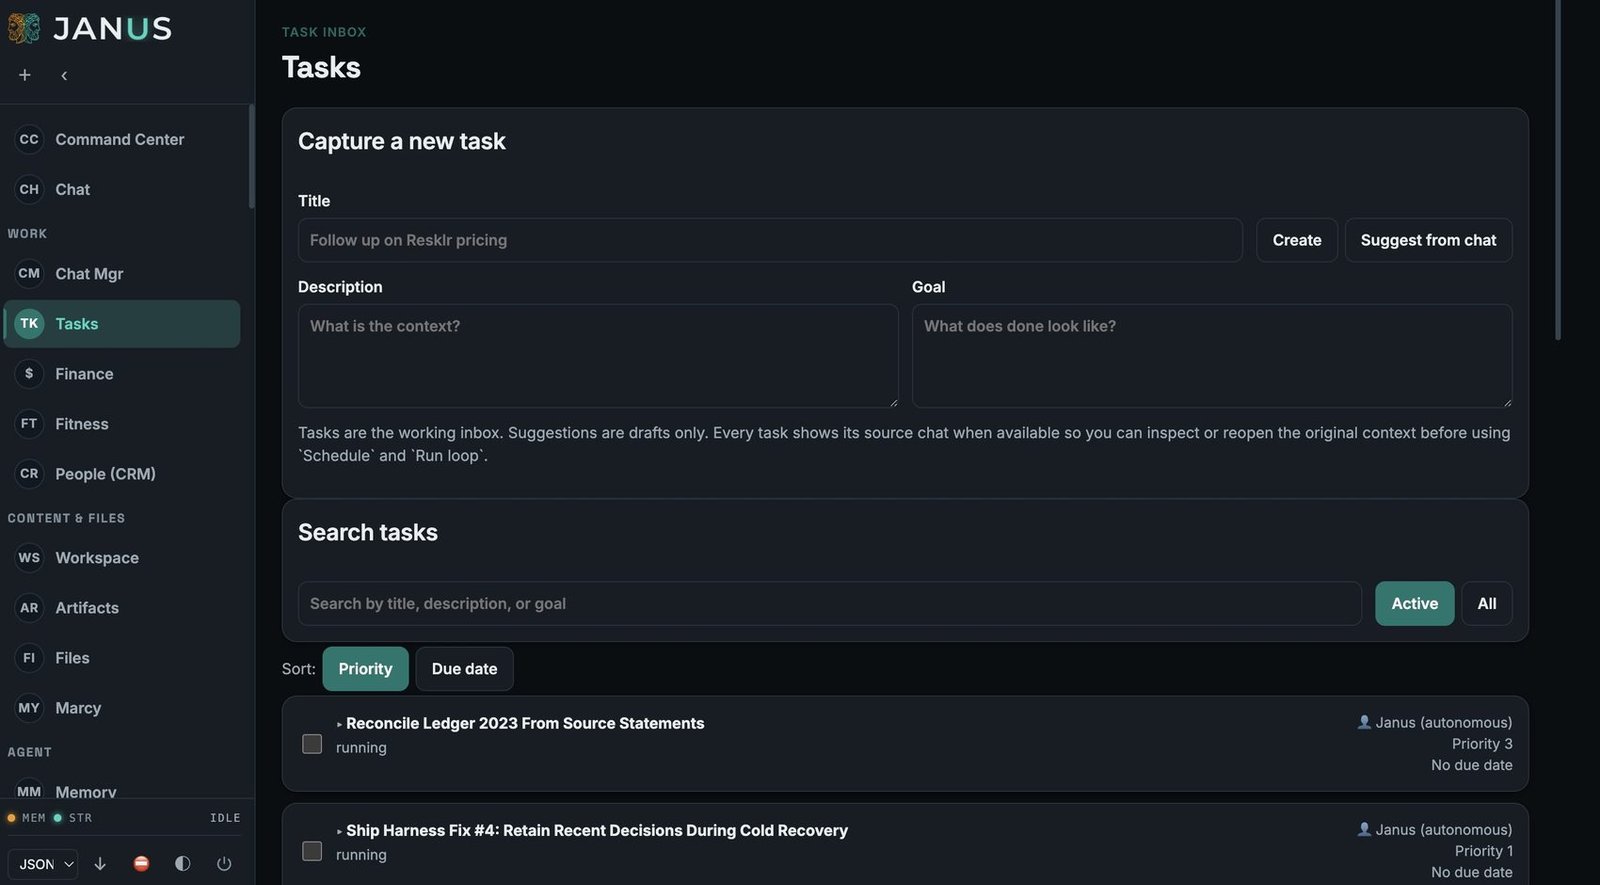Focus the task Title field
Screen dimensions: 1600x885
(x=770, y=240)
